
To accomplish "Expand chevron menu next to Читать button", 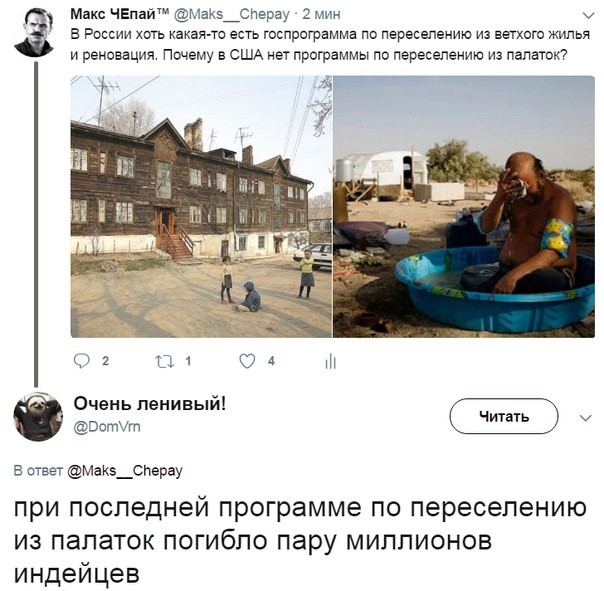I will [x=586, y=418].
